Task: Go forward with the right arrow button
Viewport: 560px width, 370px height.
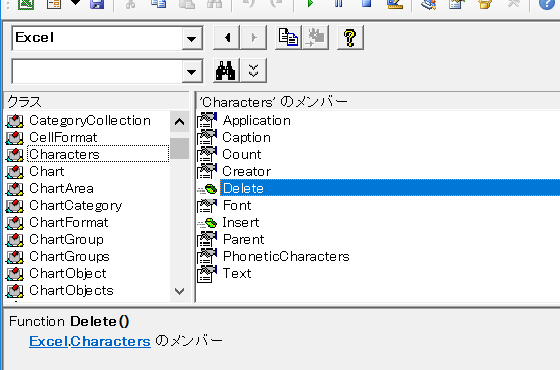Action: pyautogui.click(x=254, y=38)
